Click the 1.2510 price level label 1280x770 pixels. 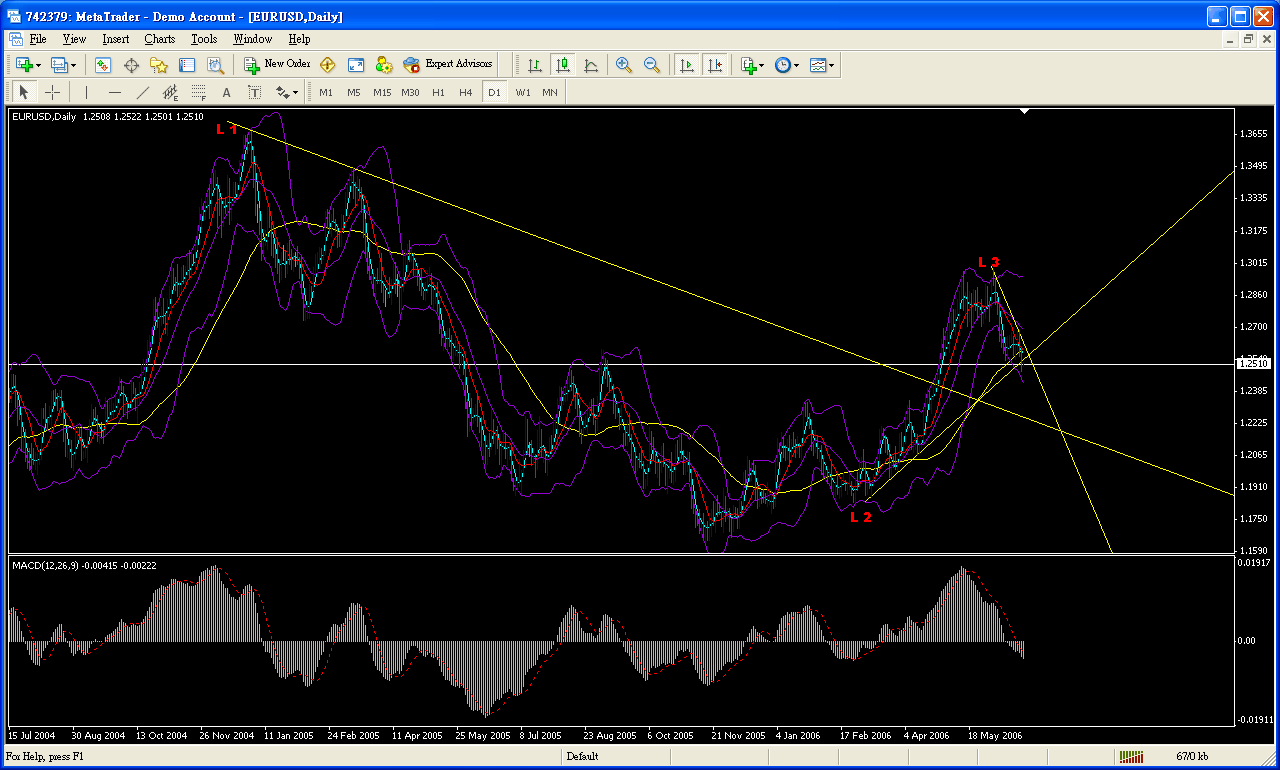coord(1254,364)
